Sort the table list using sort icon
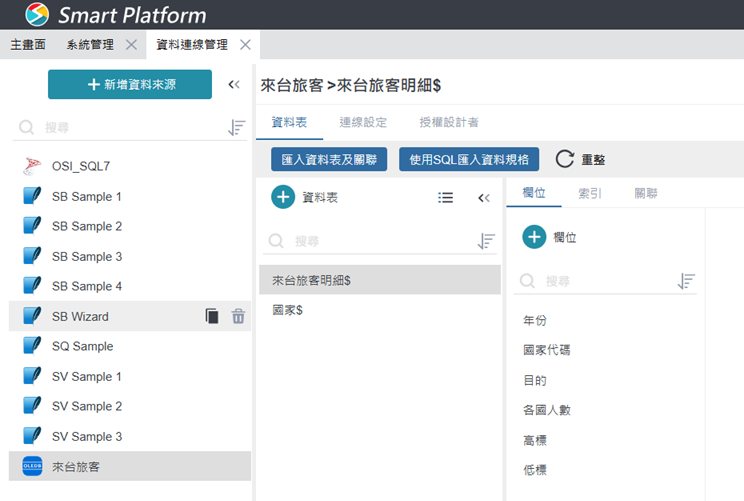Image resolution: width=744 pixels, height=501 pixels. (x=486, y=241)
